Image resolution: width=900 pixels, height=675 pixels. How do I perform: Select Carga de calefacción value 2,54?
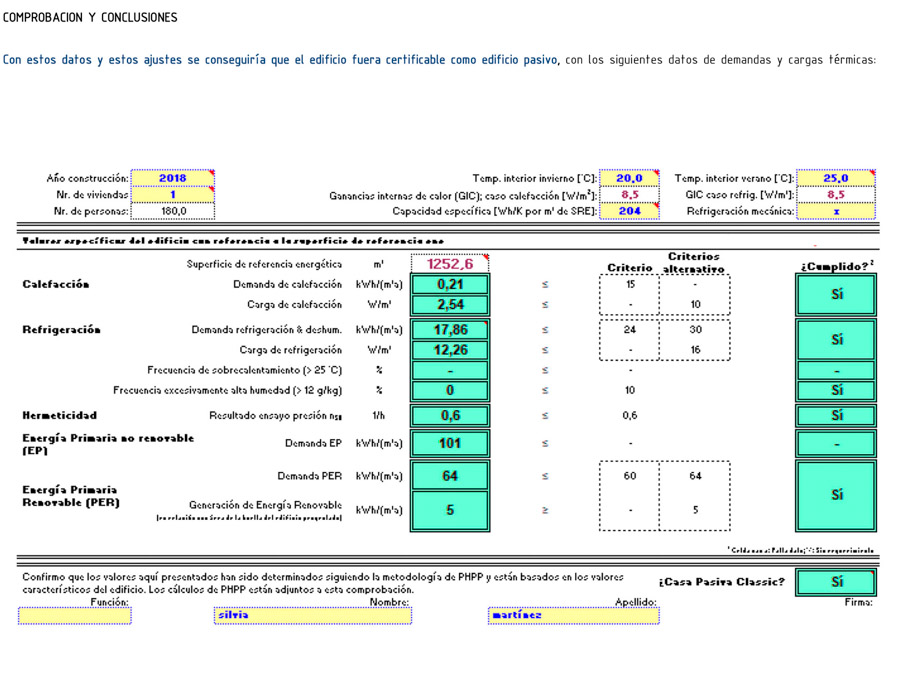tap(450, 304)
